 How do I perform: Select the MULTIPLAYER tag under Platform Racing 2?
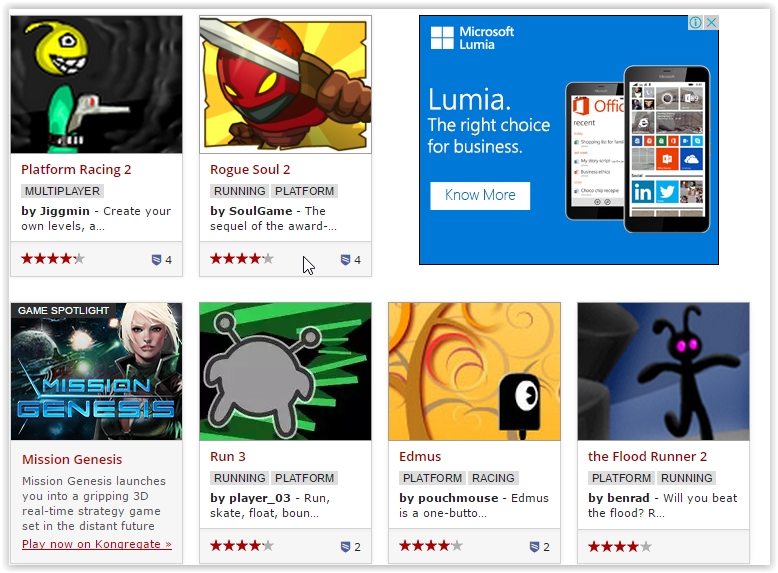tap(63, 191)
